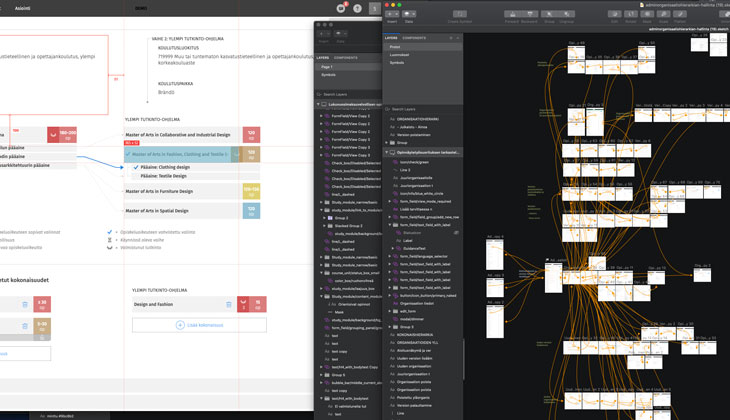Click the Forward arrange icon
The height and width of the screenshot is (420, 730).
513,14
